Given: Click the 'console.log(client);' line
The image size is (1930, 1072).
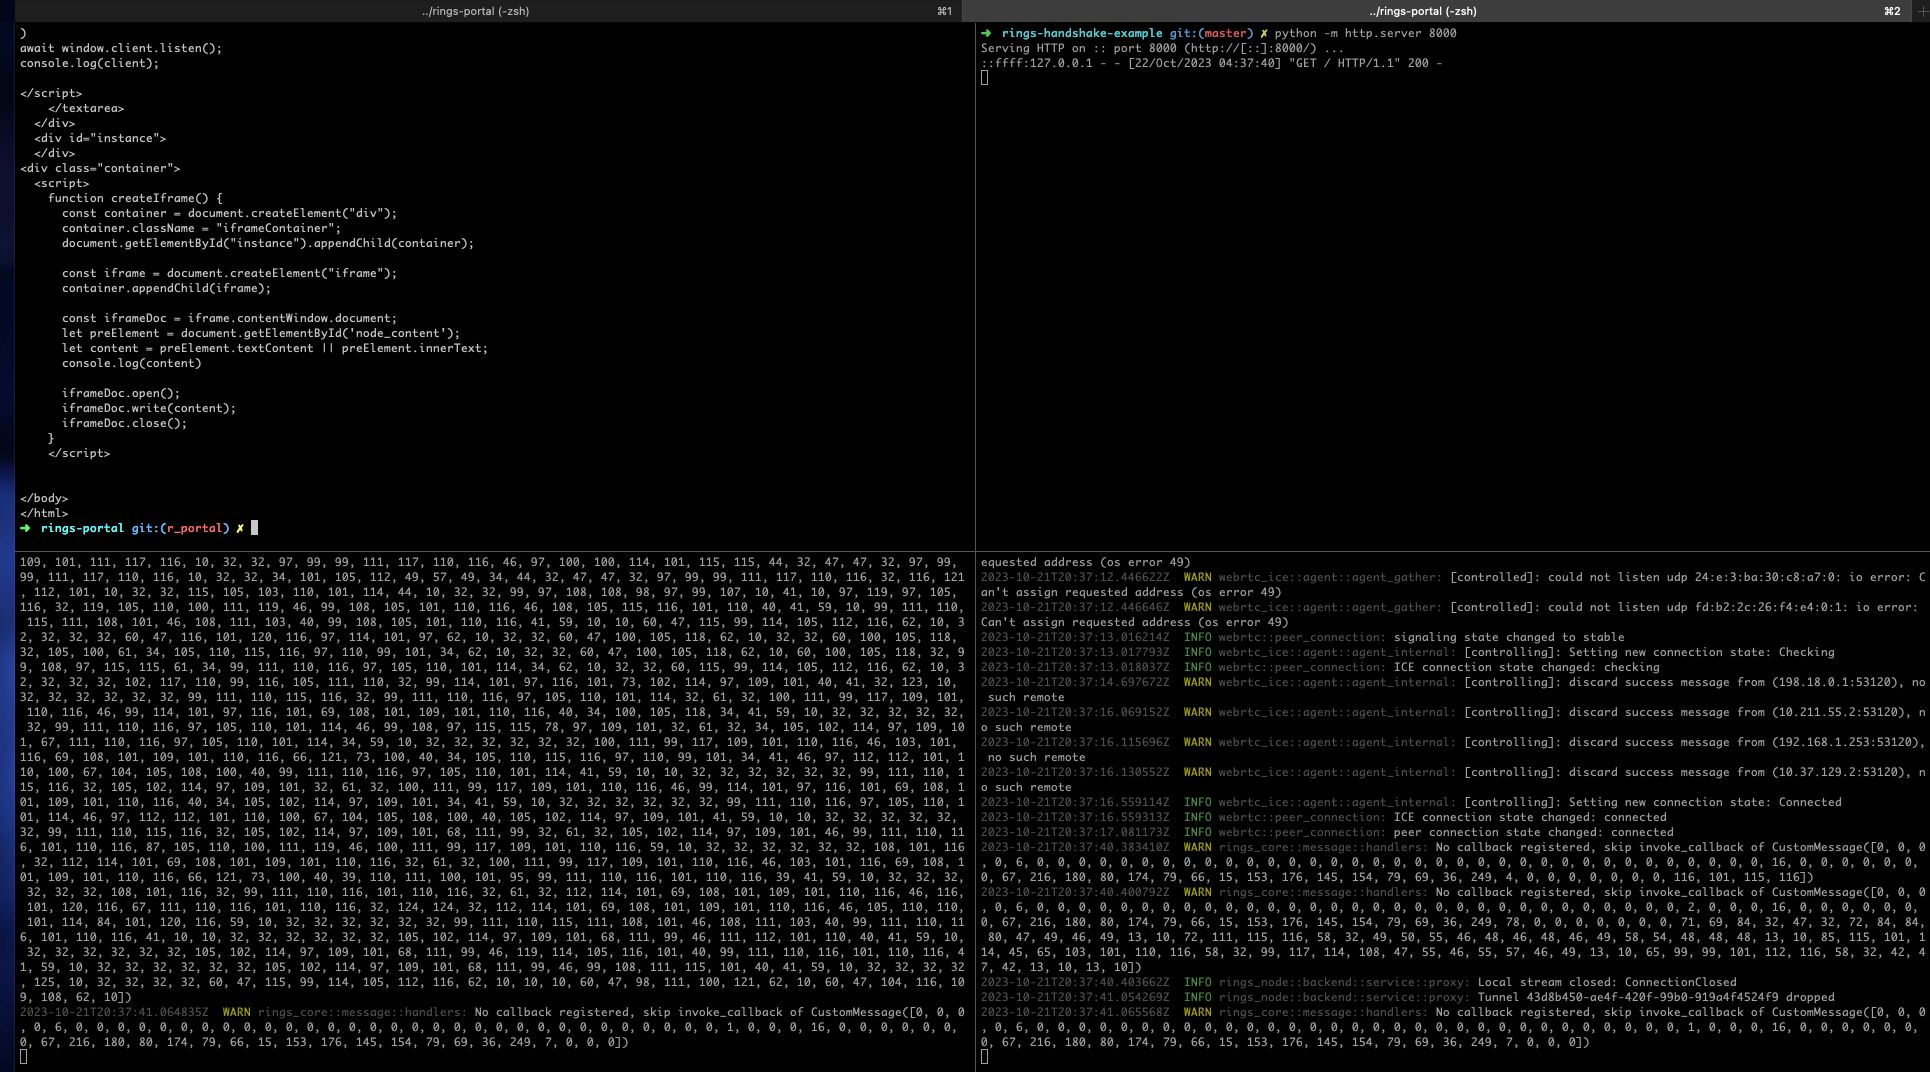Looking at the screenshot, I should (89, 63).
